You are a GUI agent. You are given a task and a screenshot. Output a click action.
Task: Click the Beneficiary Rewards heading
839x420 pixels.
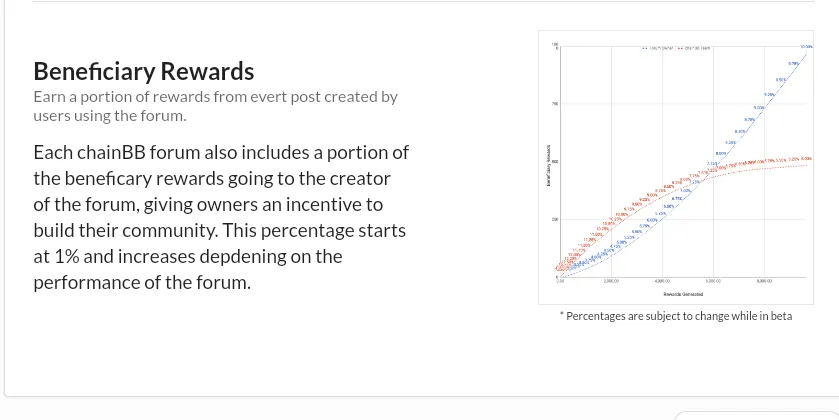(x=143, y=71)
